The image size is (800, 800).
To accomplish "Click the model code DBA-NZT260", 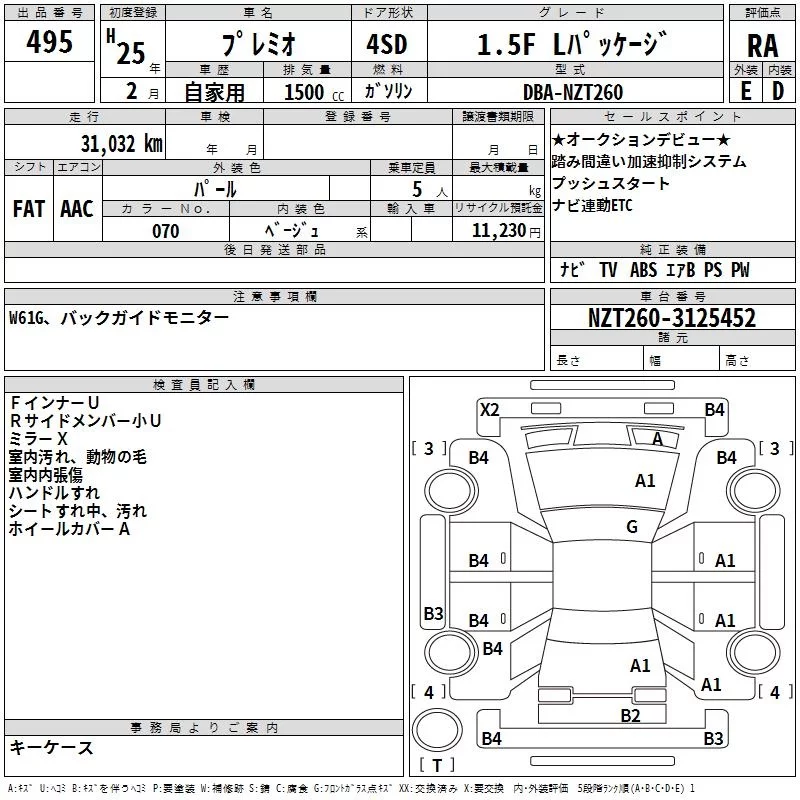I will pyautogui.click(x=572, y=92).
